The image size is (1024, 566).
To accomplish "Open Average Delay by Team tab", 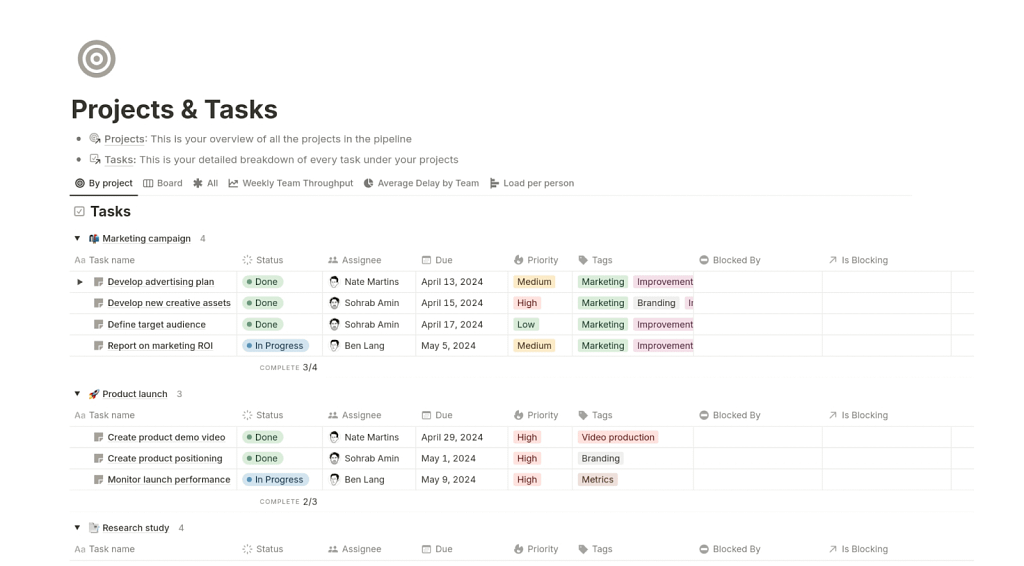I will 421,183.
